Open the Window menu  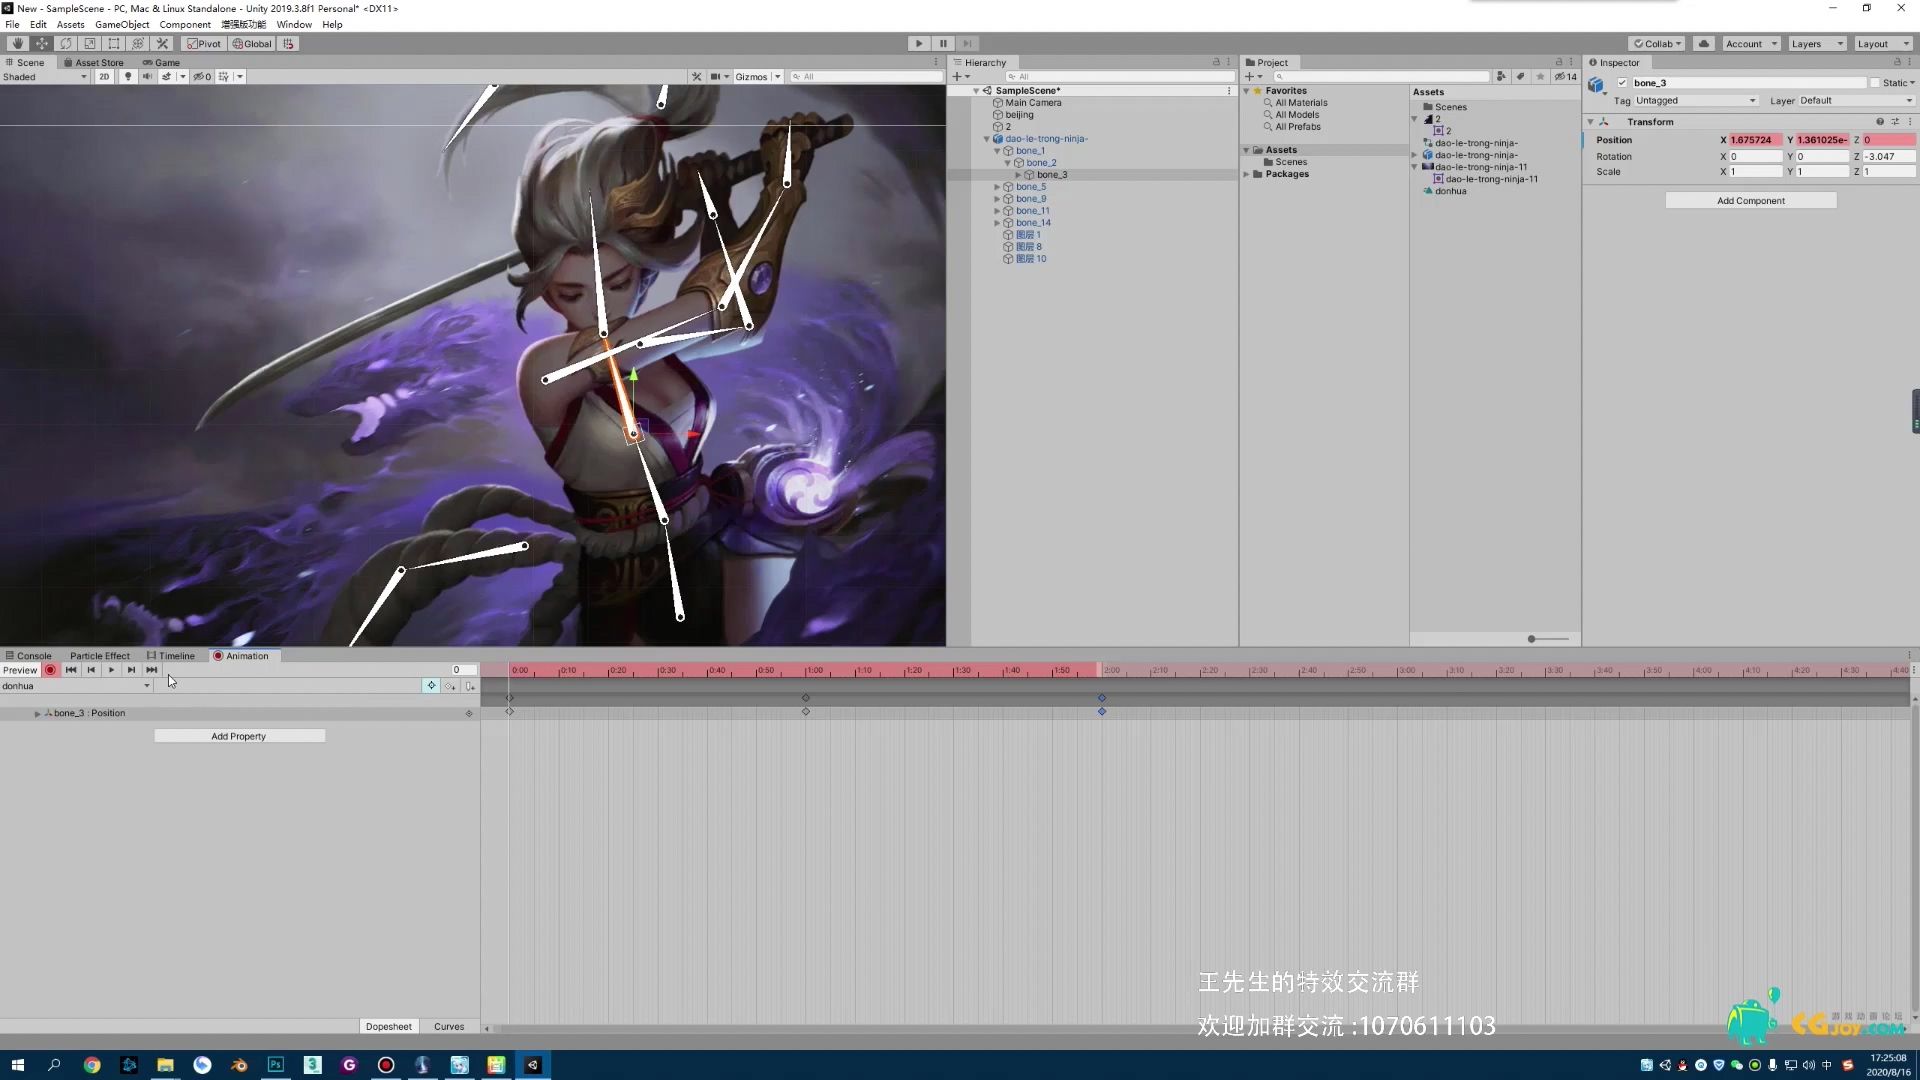point(294,24)
